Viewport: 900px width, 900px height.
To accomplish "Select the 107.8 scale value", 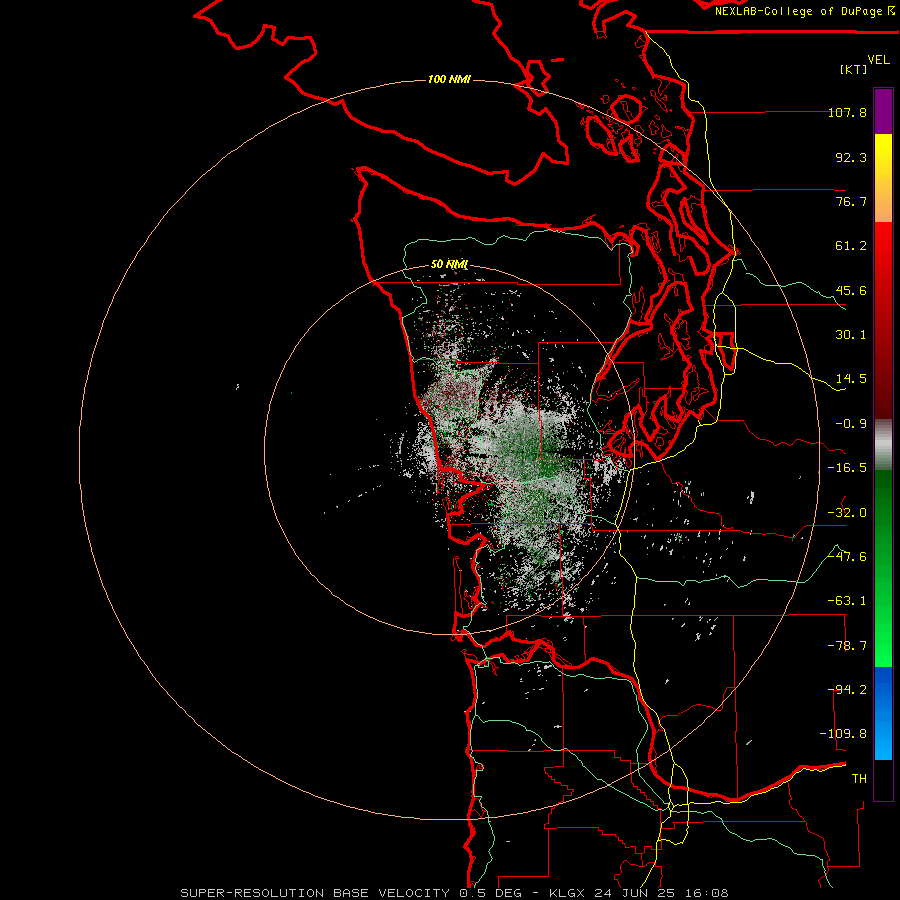I will point(847,112).
